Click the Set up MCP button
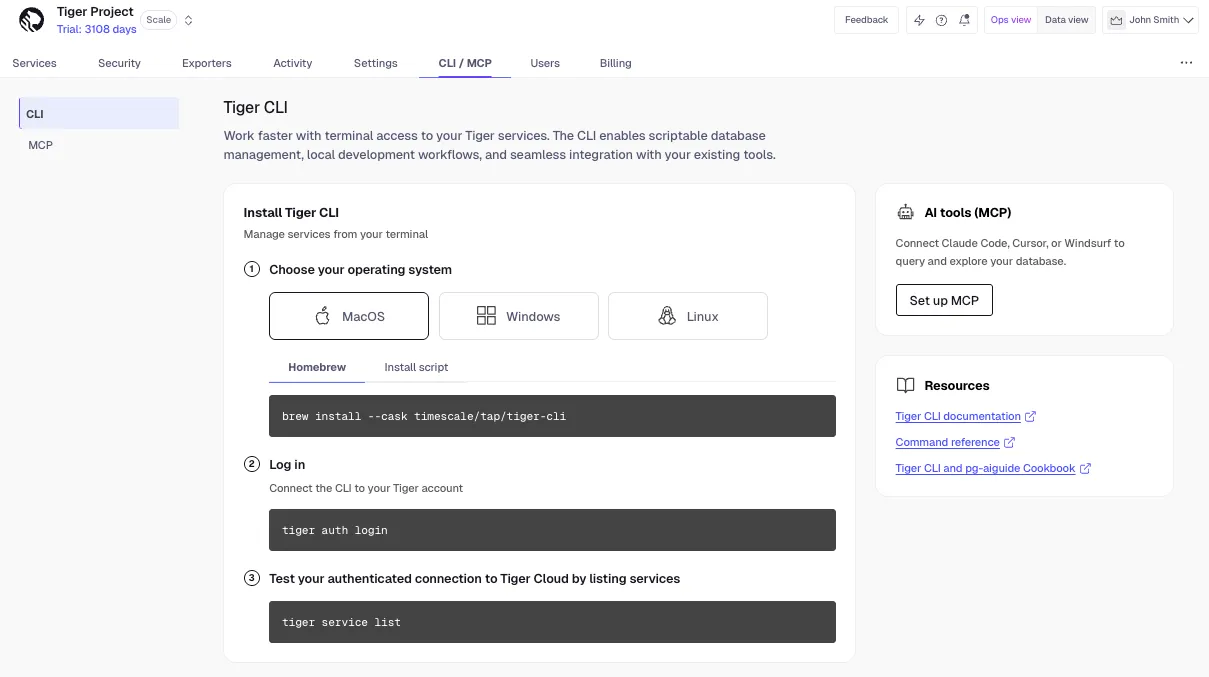The height and width of the screenshot is (677, 1209). click(944, 300)
